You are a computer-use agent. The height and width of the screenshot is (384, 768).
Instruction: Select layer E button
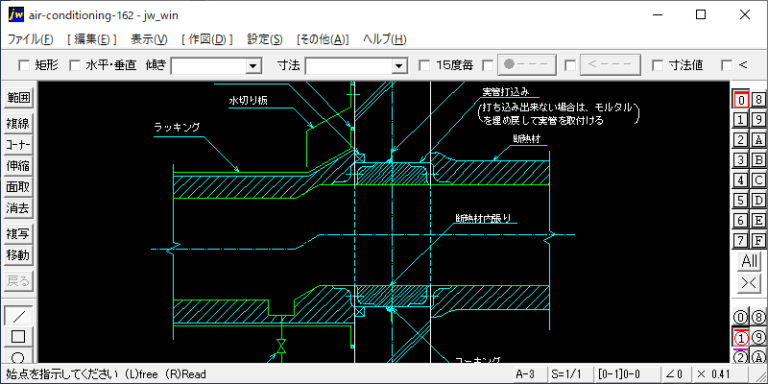[x=759, y=220]
